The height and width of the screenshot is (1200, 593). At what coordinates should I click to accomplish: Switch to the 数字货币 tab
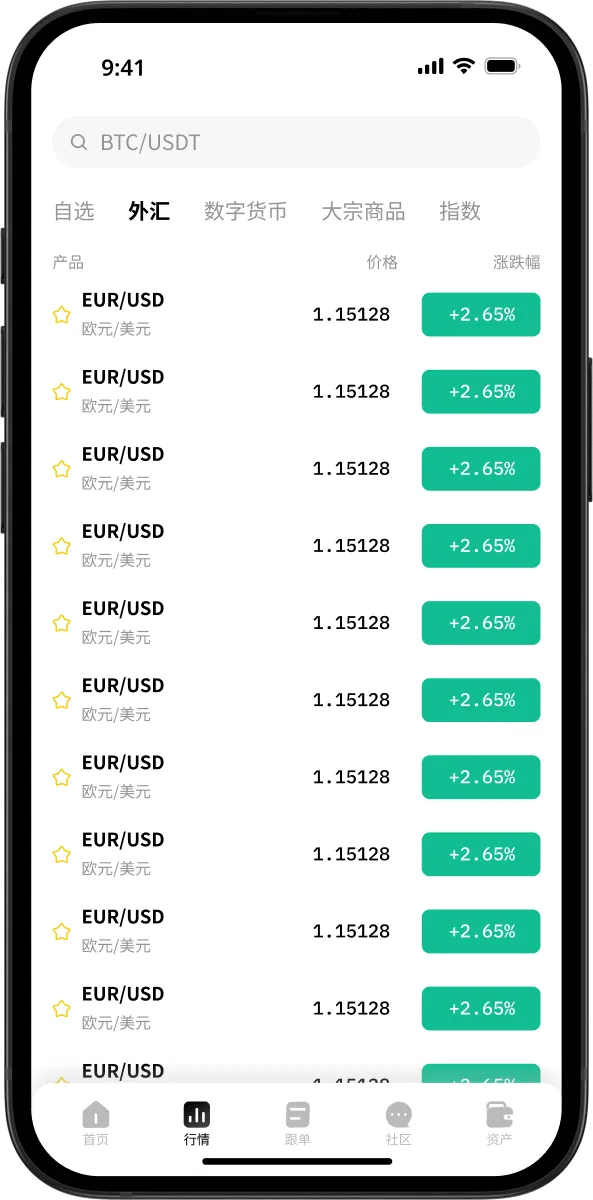tap(245, 211)
